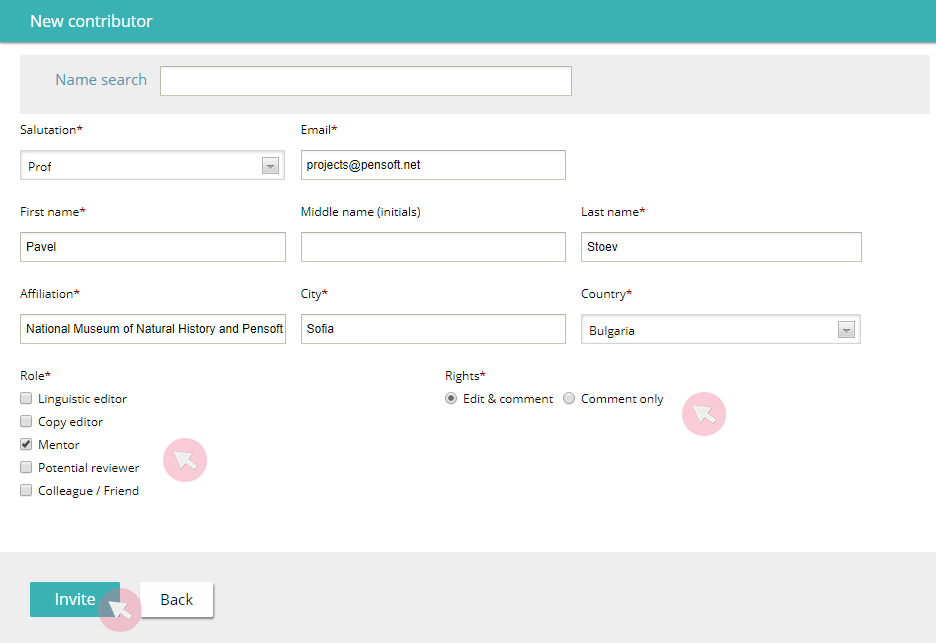Click the Salutation dropdown arrow button
Screen dimensions: 936x643
pos(270,166)
